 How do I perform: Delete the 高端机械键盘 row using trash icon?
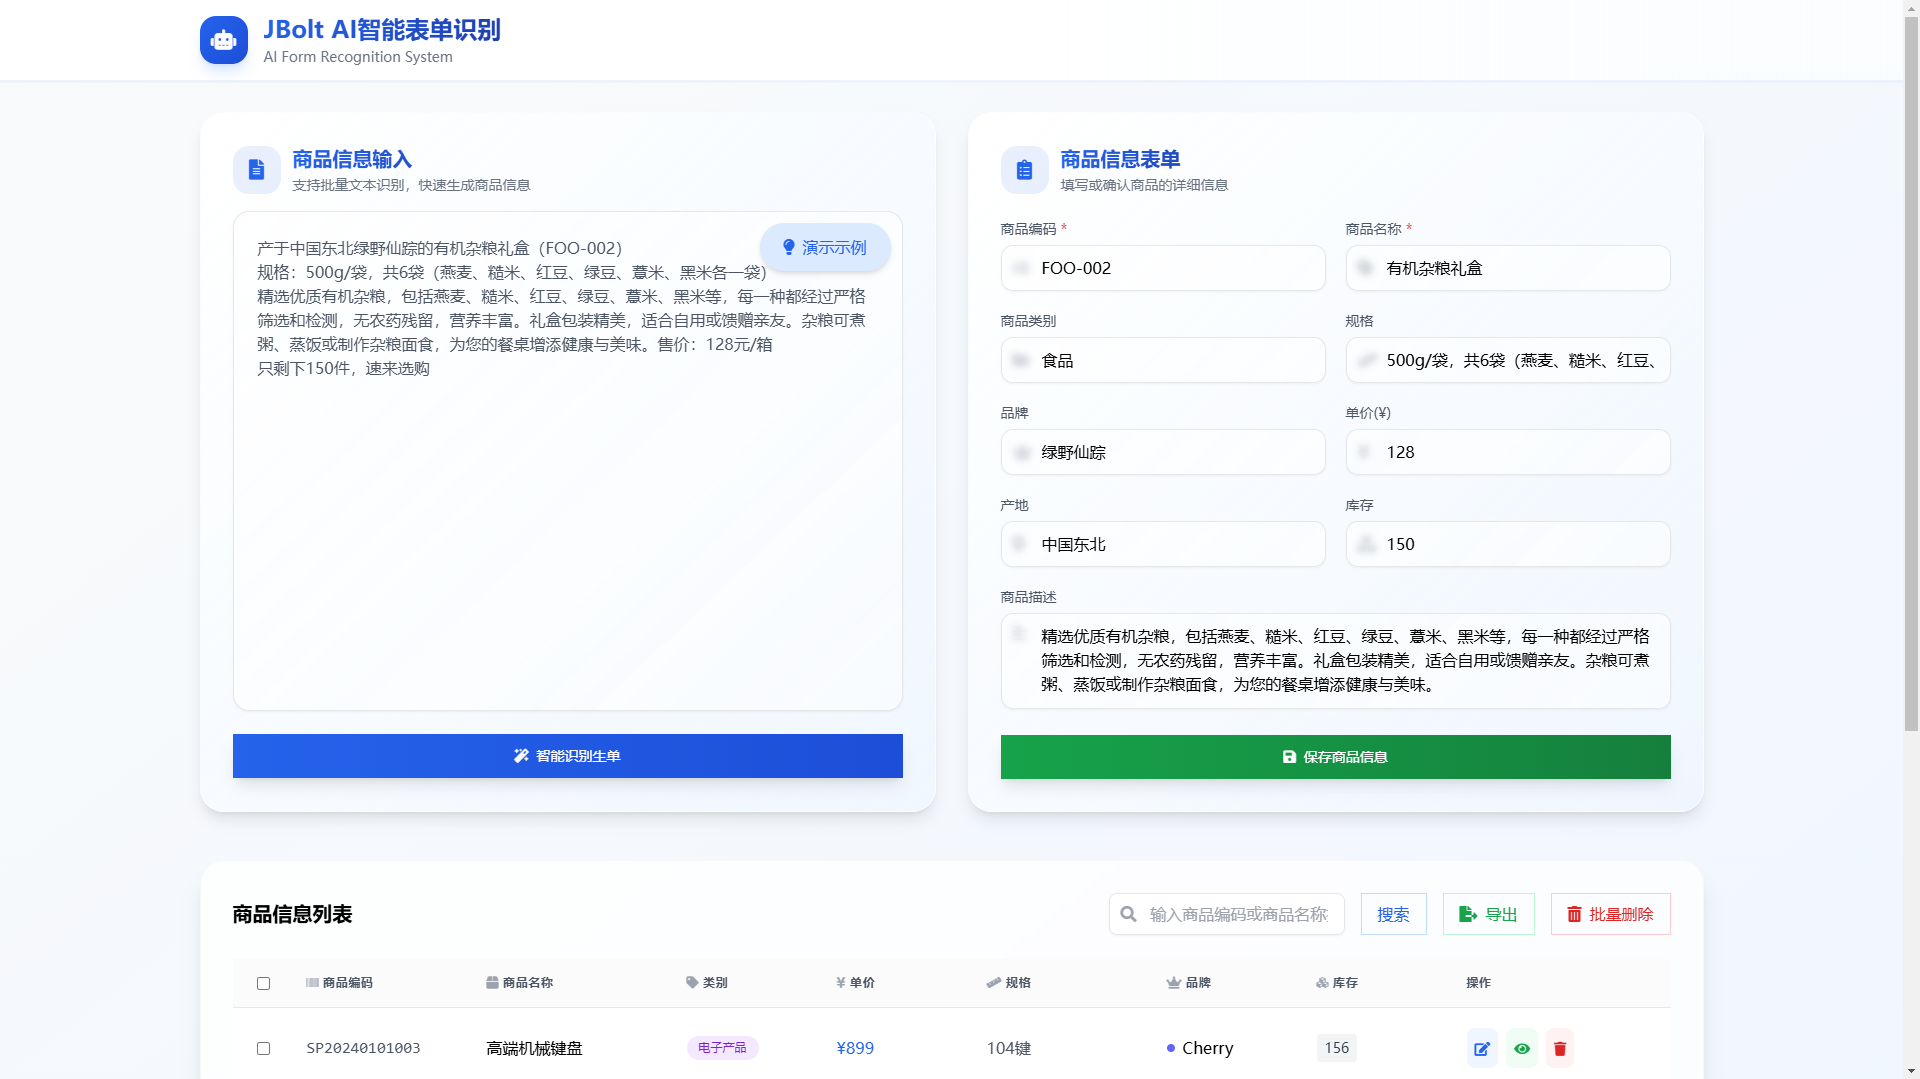click(1560, 1048)
